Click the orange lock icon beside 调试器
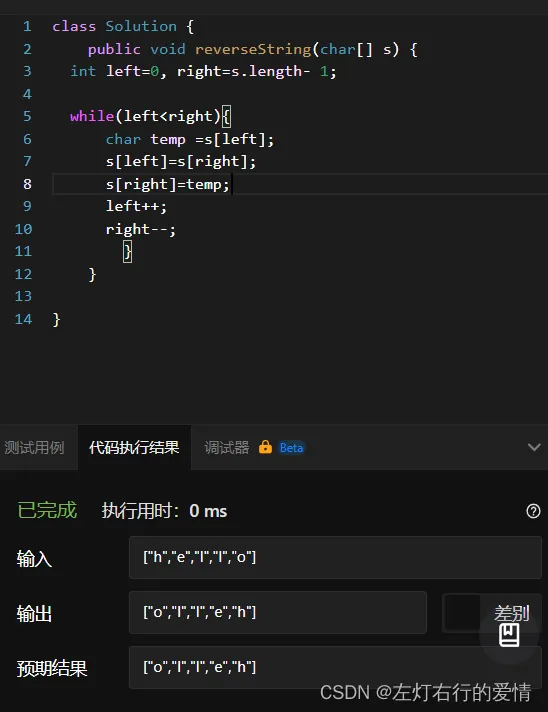Viewport: 548px width, 712px height. pyautogui.click(x=265, y=447)
